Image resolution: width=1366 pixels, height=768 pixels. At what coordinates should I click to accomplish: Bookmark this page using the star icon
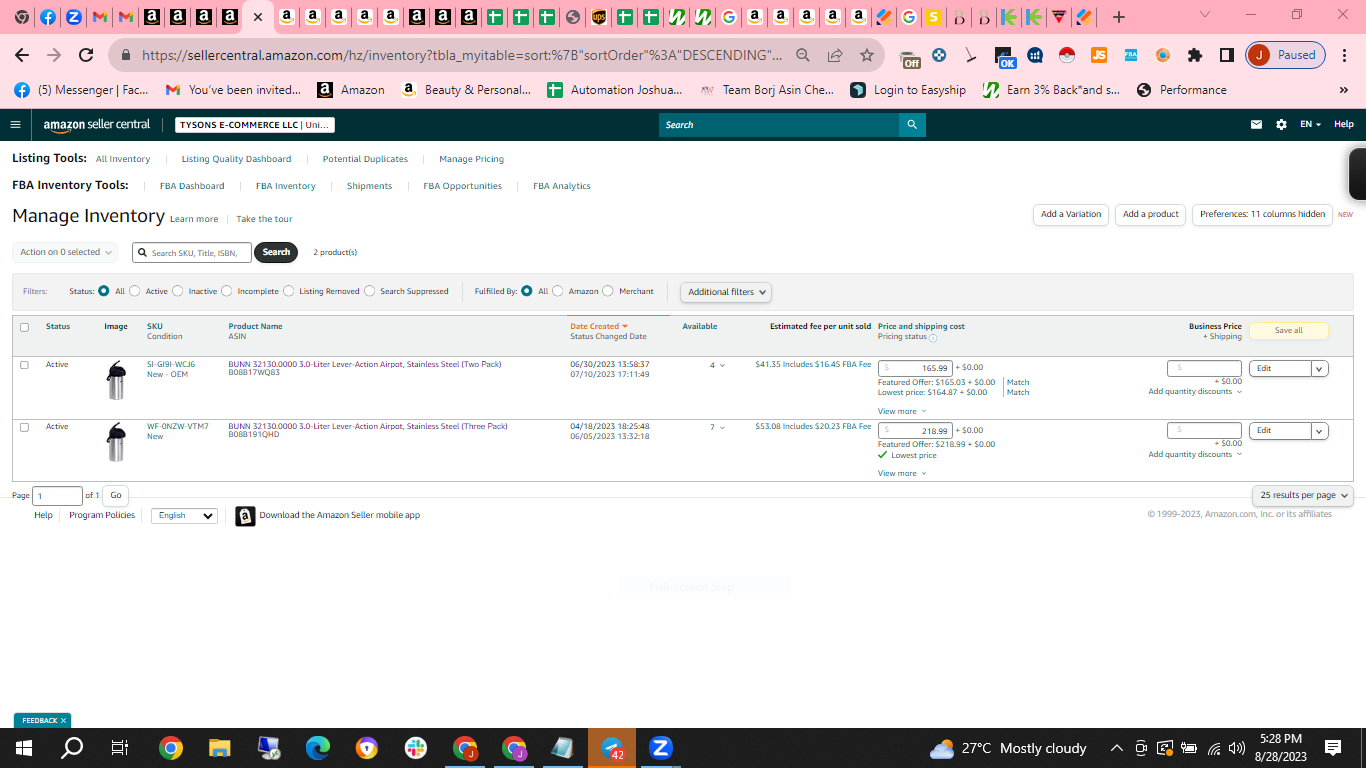click(867, 55)
